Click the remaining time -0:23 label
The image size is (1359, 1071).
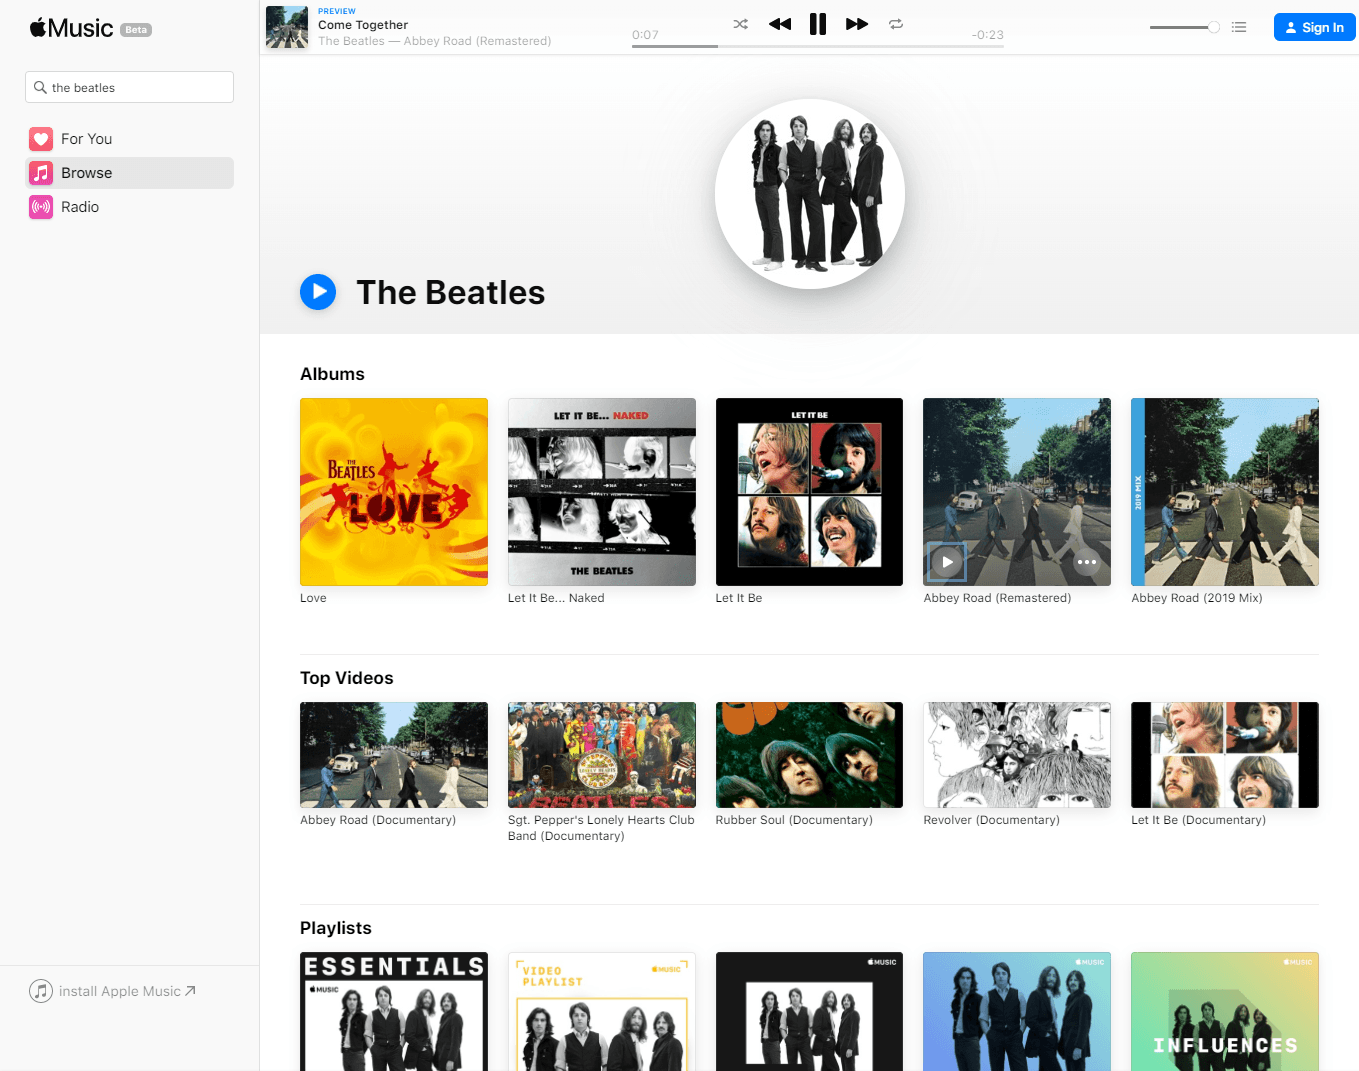[988, 35]
